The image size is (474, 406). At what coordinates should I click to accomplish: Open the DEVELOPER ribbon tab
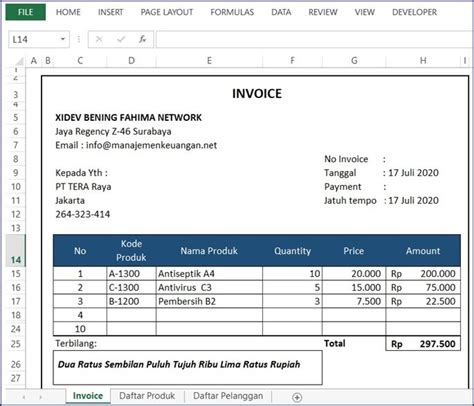pyautogui.click(x=414, y=12)
